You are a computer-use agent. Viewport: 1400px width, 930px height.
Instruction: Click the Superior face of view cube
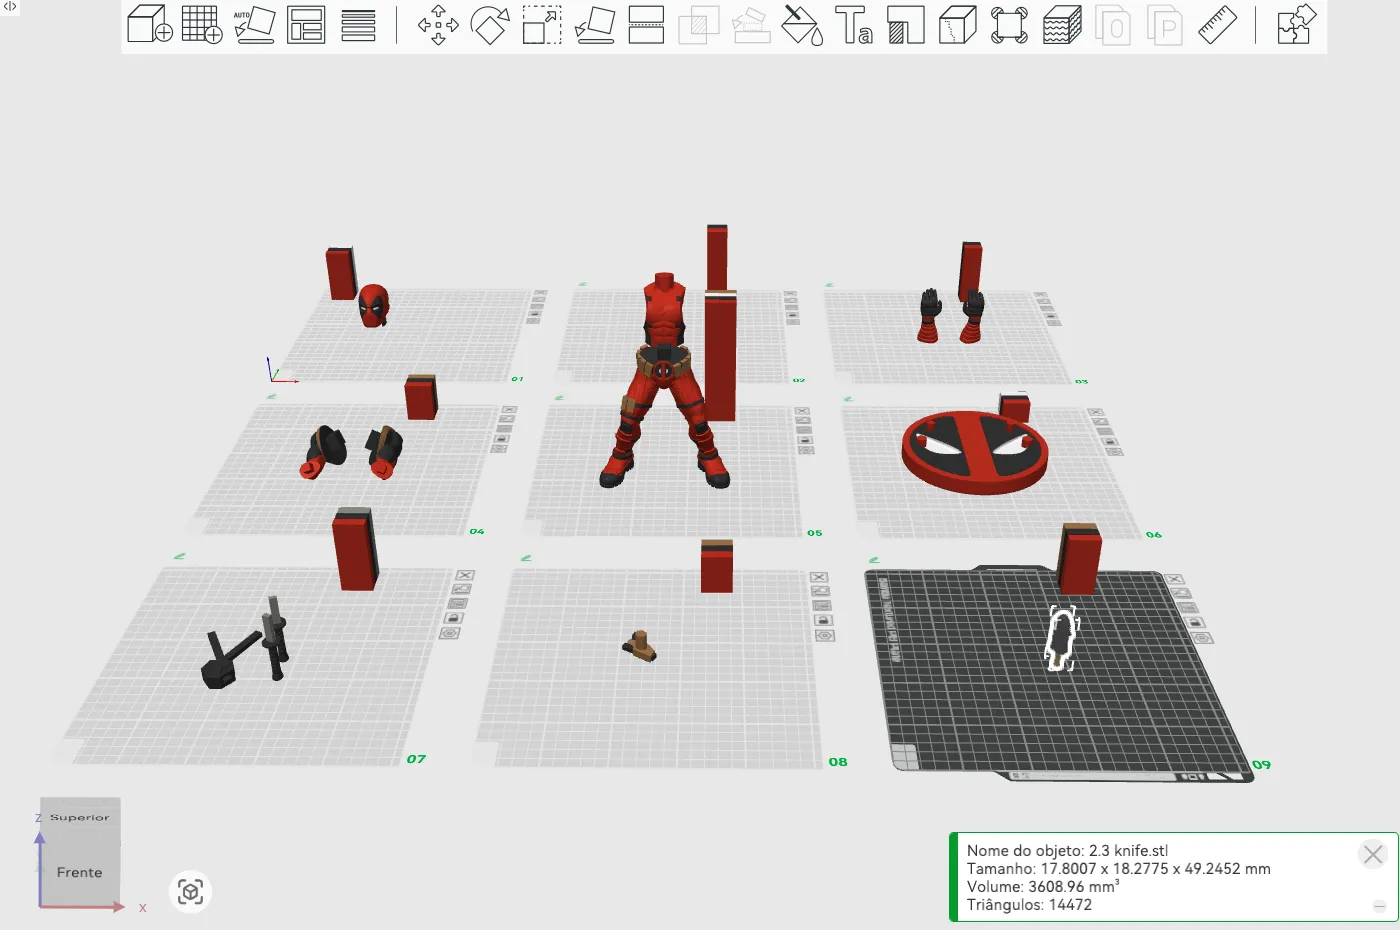click(x=79, y=817)
